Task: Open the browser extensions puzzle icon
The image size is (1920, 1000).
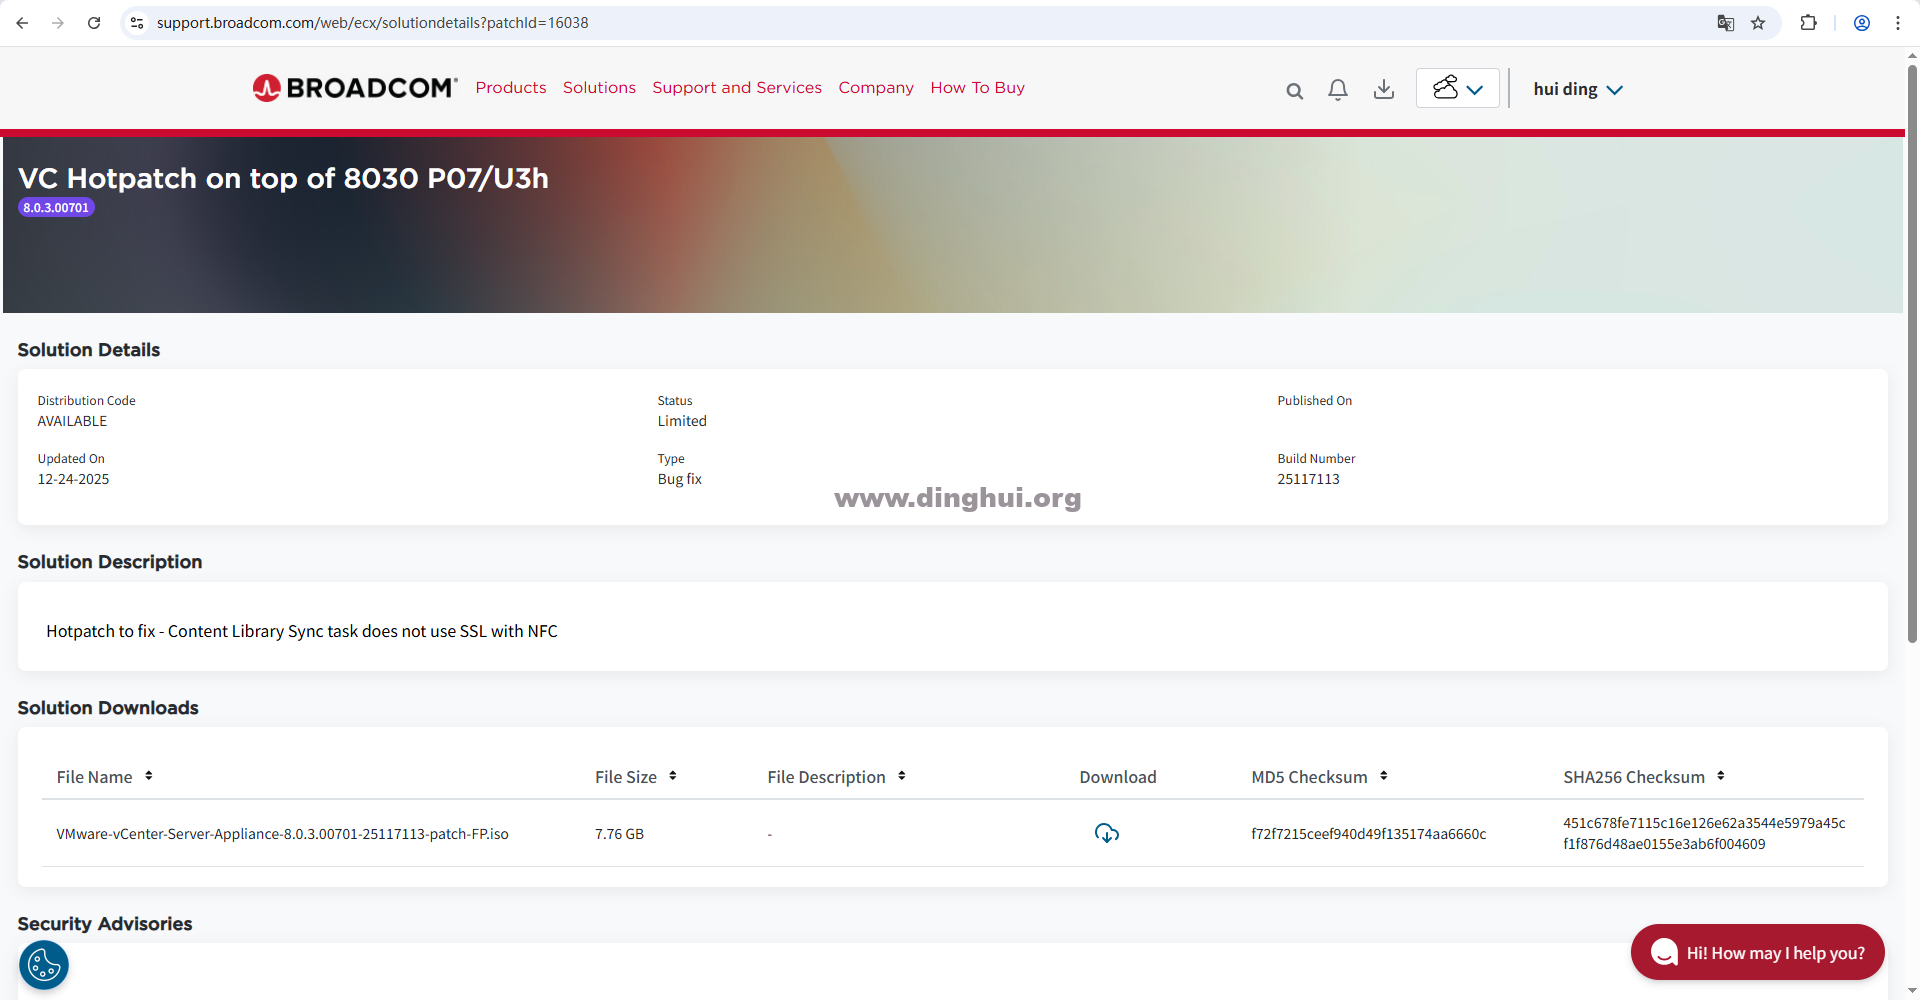Action: click(x=1808, y=23)
